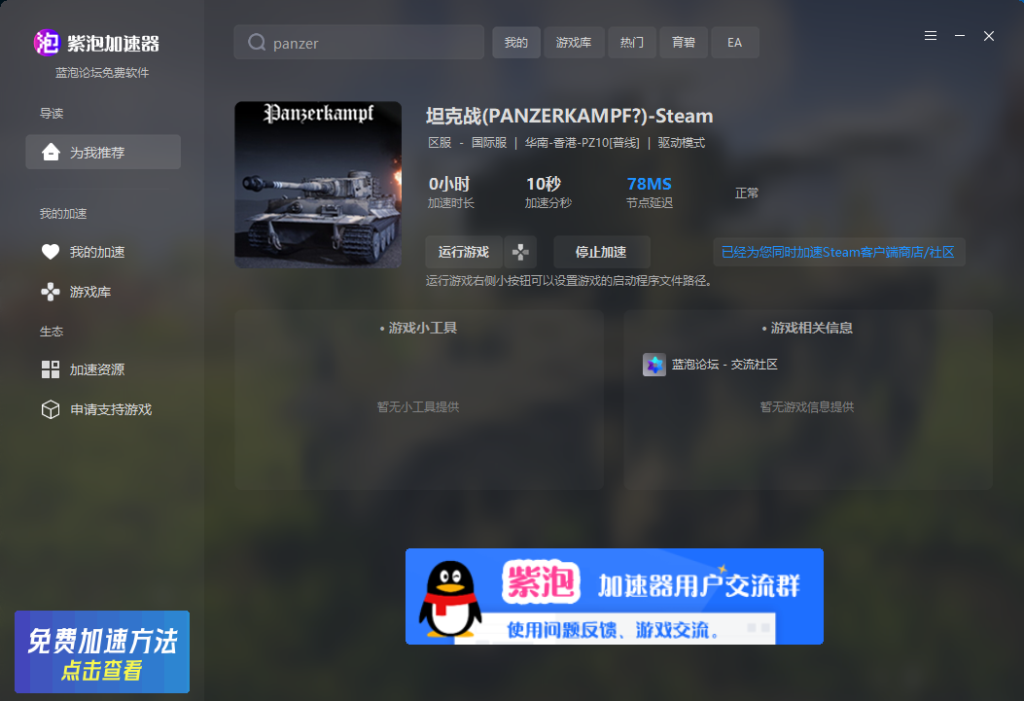Image resolution: width=1024 pixels, height=701 pixels.
Task: Open the 蓝泡论坛 - 交流社区 link
Action: click(724, 365)
